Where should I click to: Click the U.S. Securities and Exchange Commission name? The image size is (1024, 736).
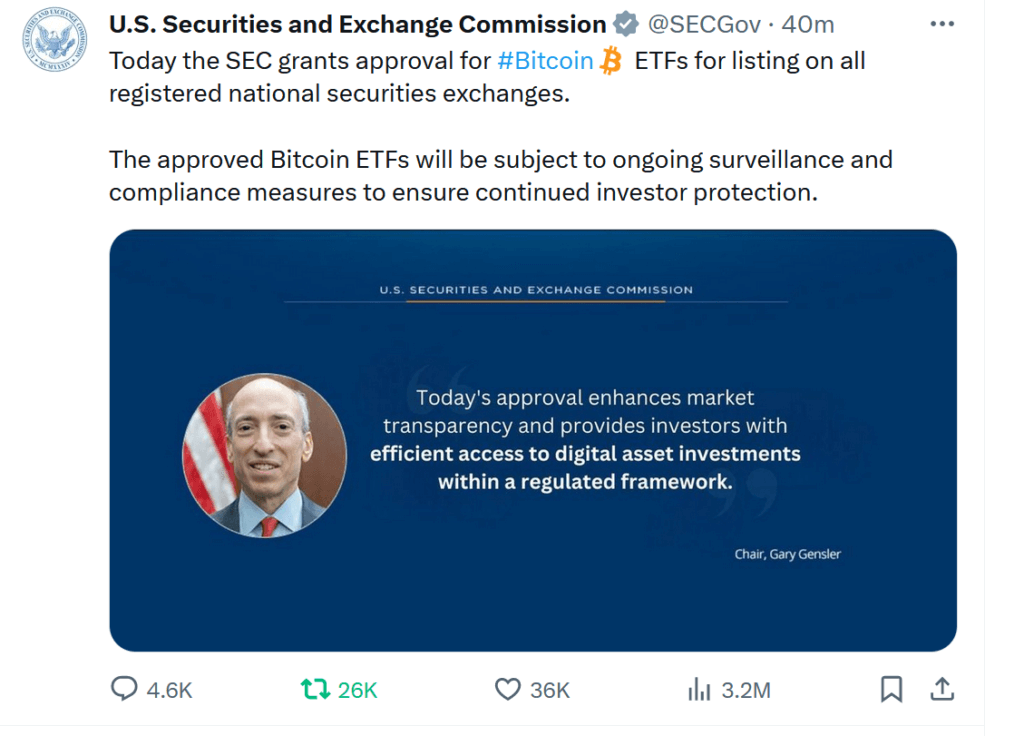358,23
